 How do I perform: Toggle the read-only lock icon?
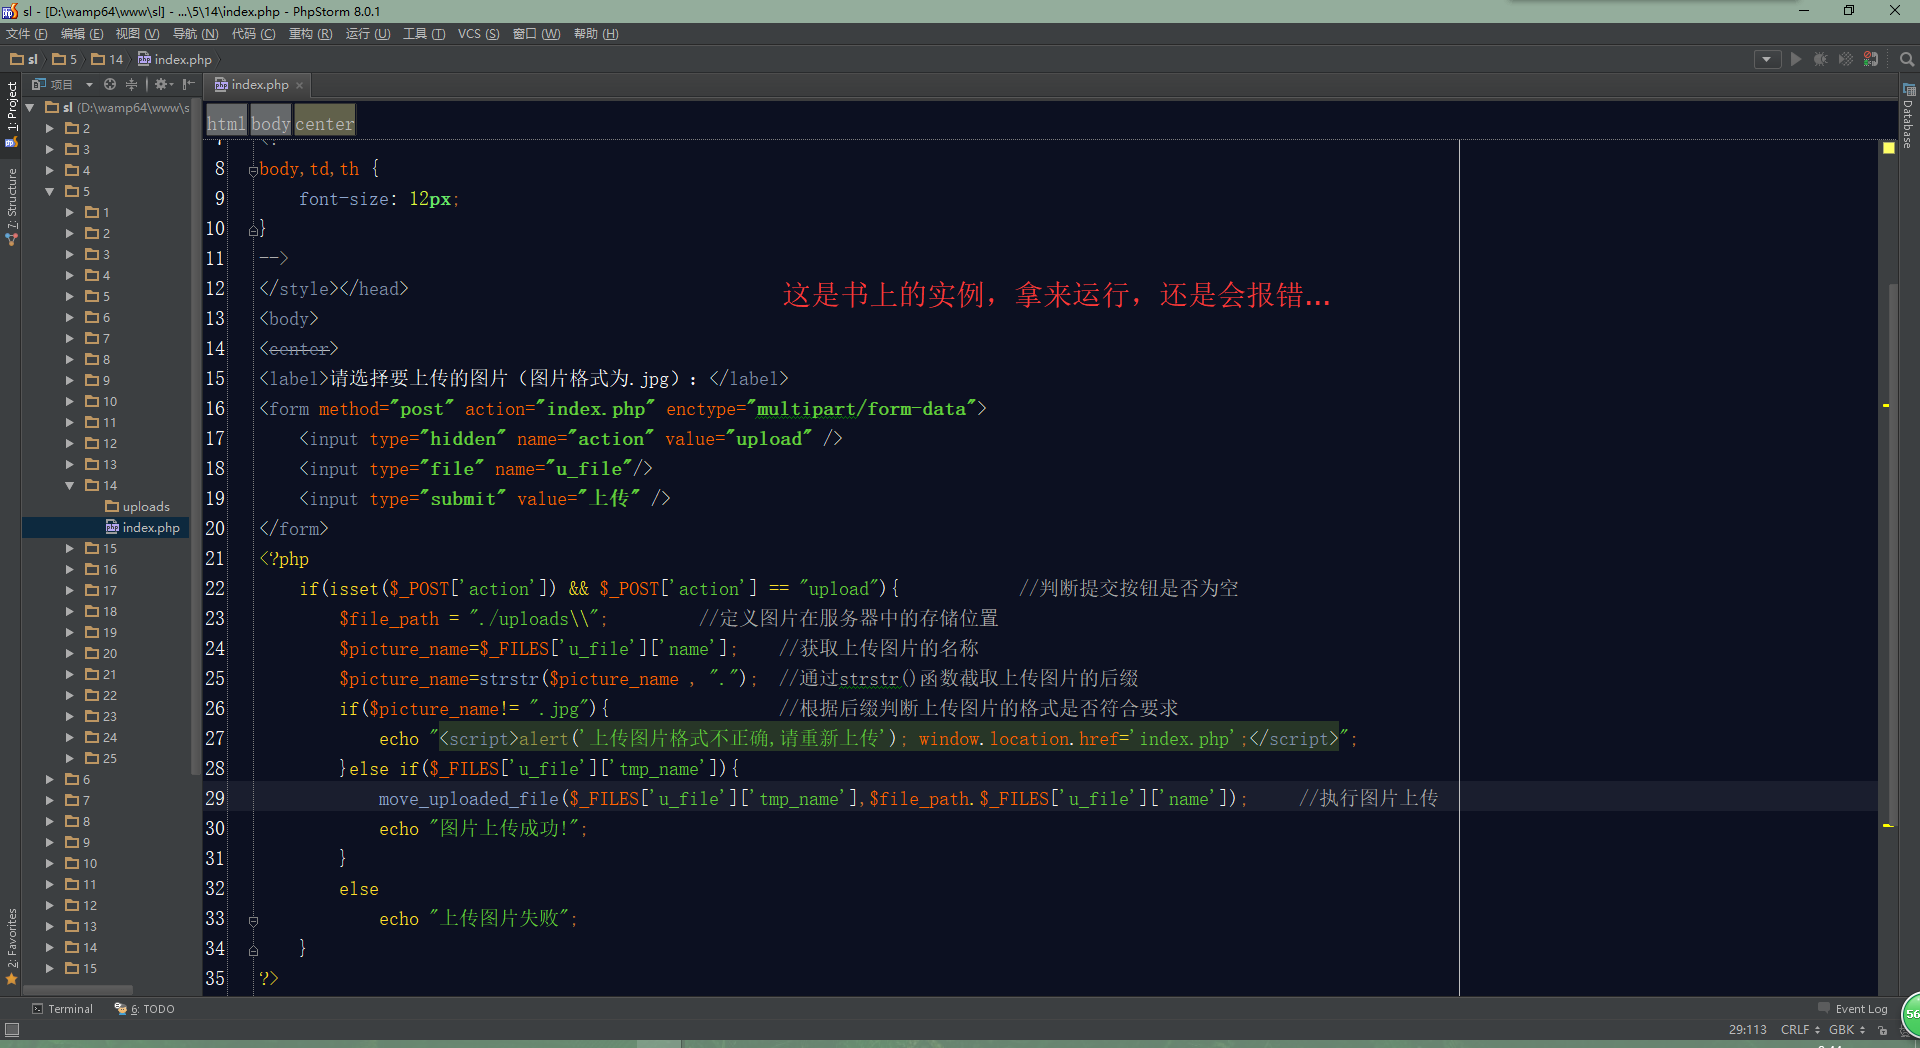[x=1882, y=1029]
